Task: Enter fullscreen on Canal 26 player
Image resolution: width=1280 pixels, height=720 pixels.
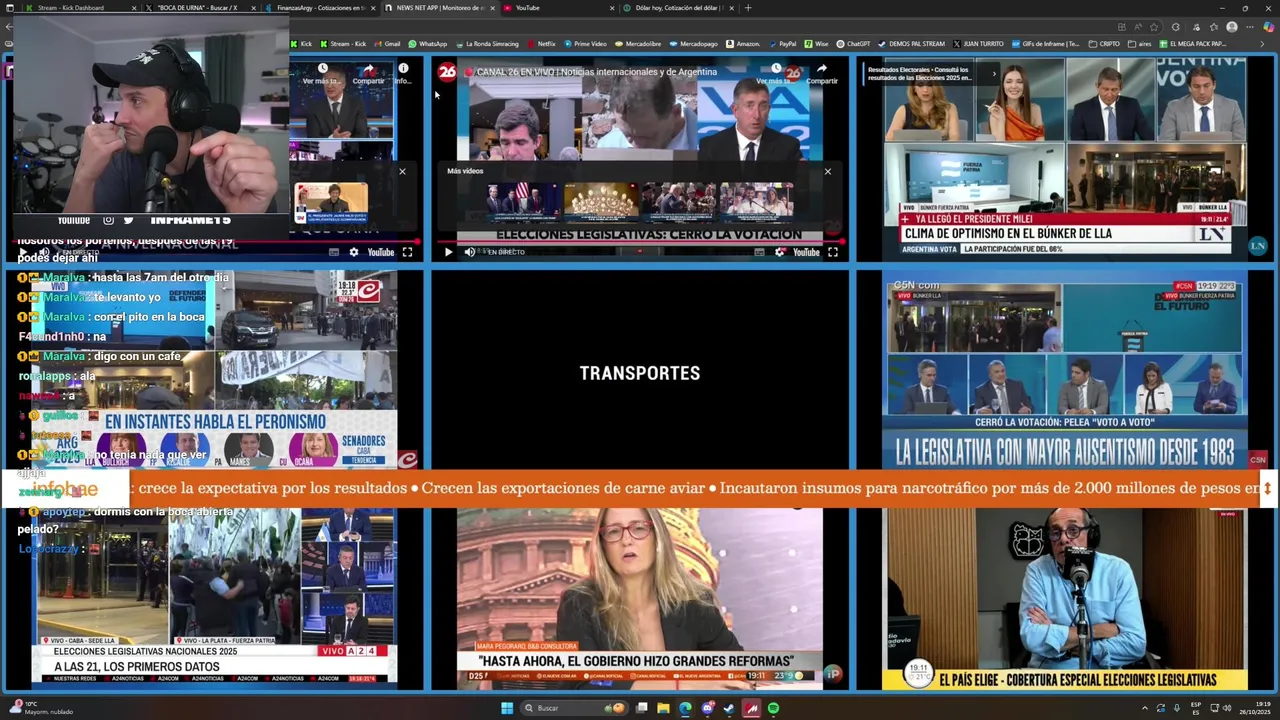Action: pyautogui.click(x=832, y=252)
